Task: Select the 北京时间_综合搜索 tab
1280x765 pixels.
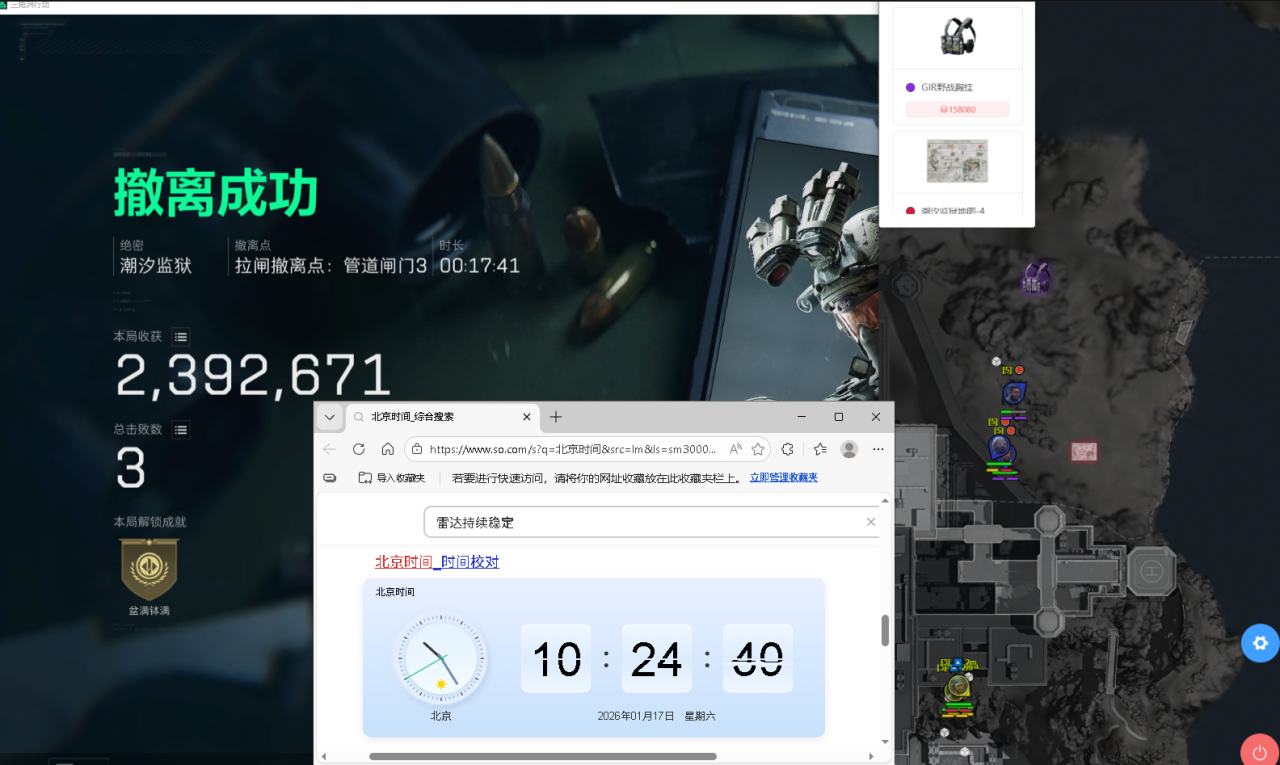Action: point(430,417)
